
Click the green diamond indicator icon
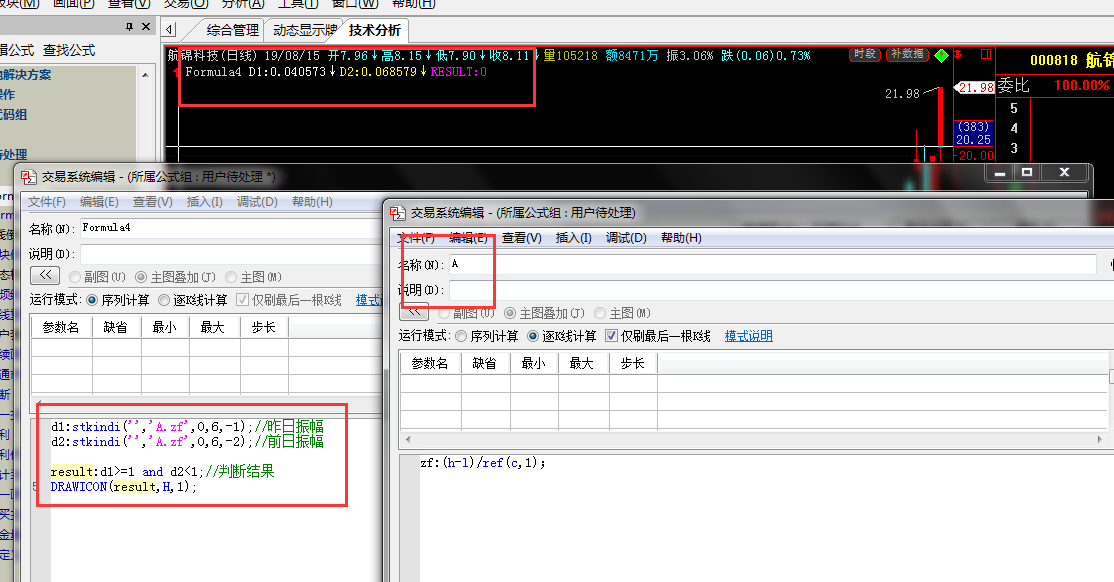pyautogui.click(x=941, y=55)
